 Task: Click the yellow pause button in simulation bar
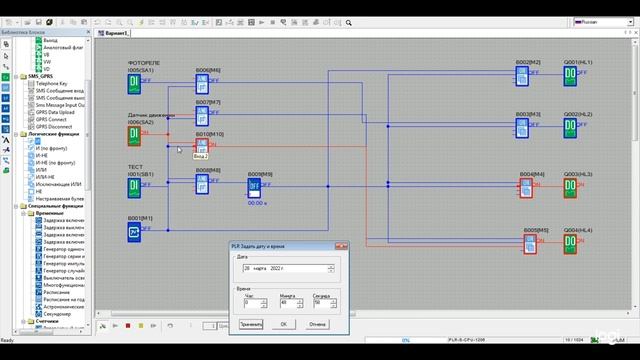point(141,326)
